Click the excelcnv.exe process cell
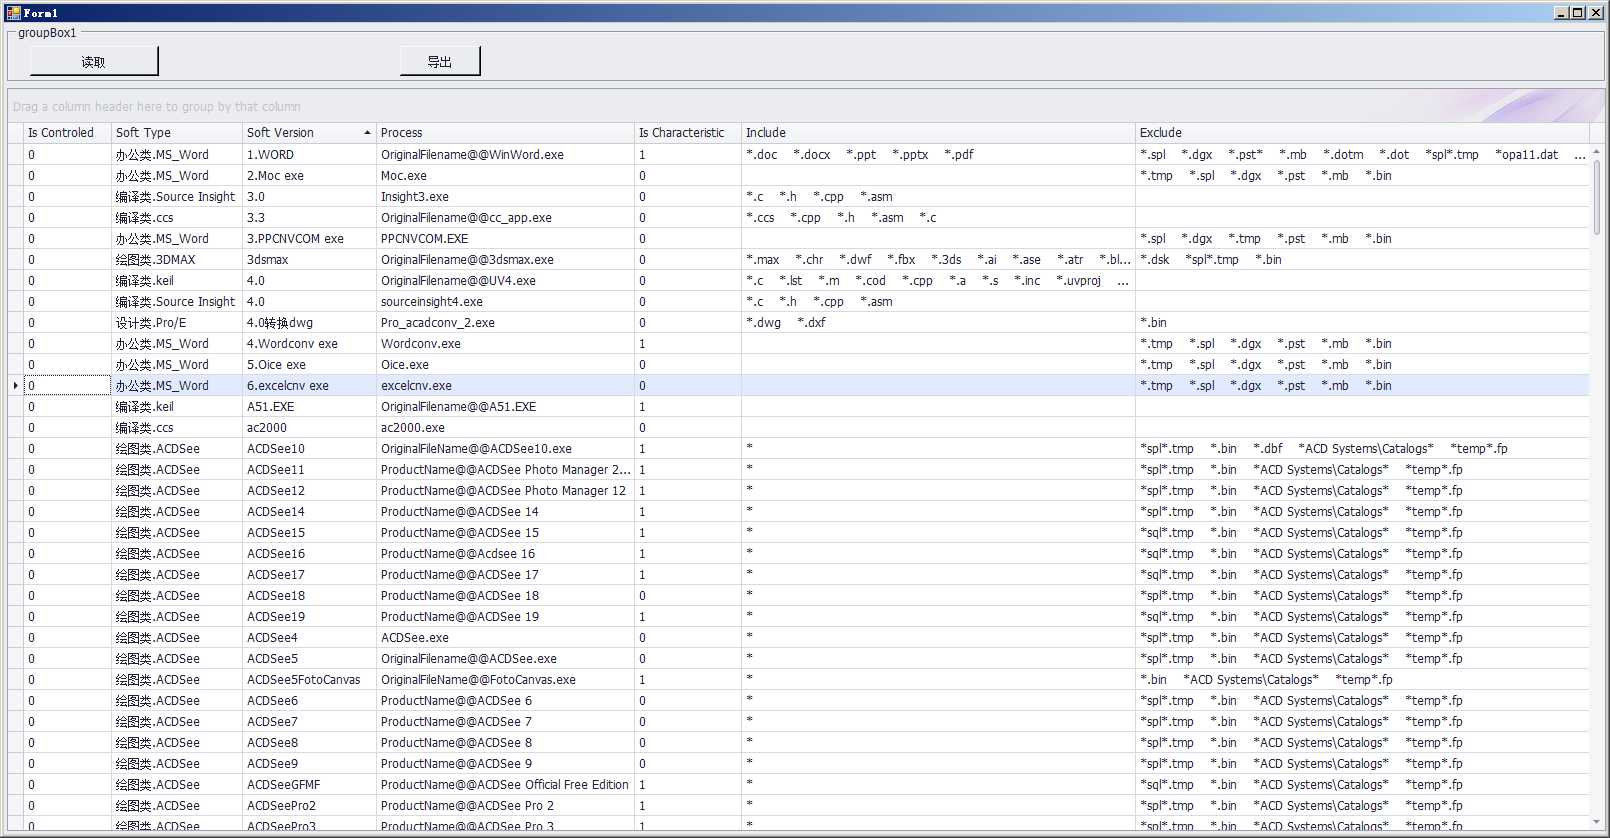The height and width of the screenshot is (838, 1610). coord(505,385)
